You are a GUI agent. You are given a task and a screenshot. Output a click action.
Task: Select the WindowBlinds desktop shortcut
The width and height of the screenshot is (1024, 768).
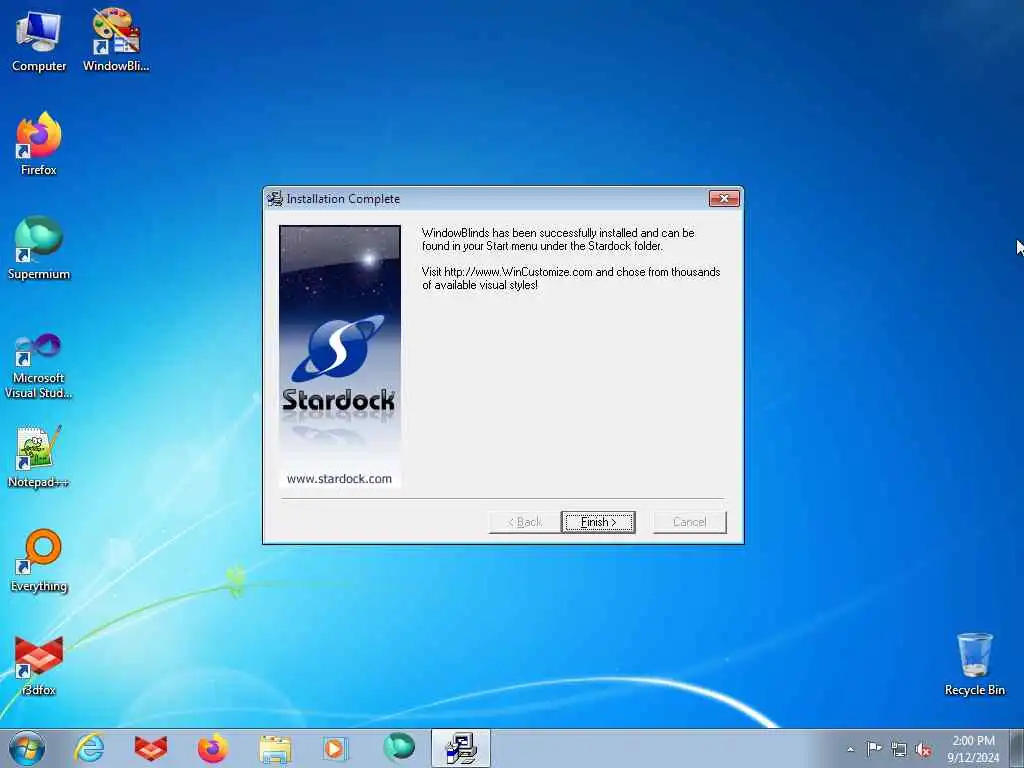pyautogui.click(x=116, y=40)
